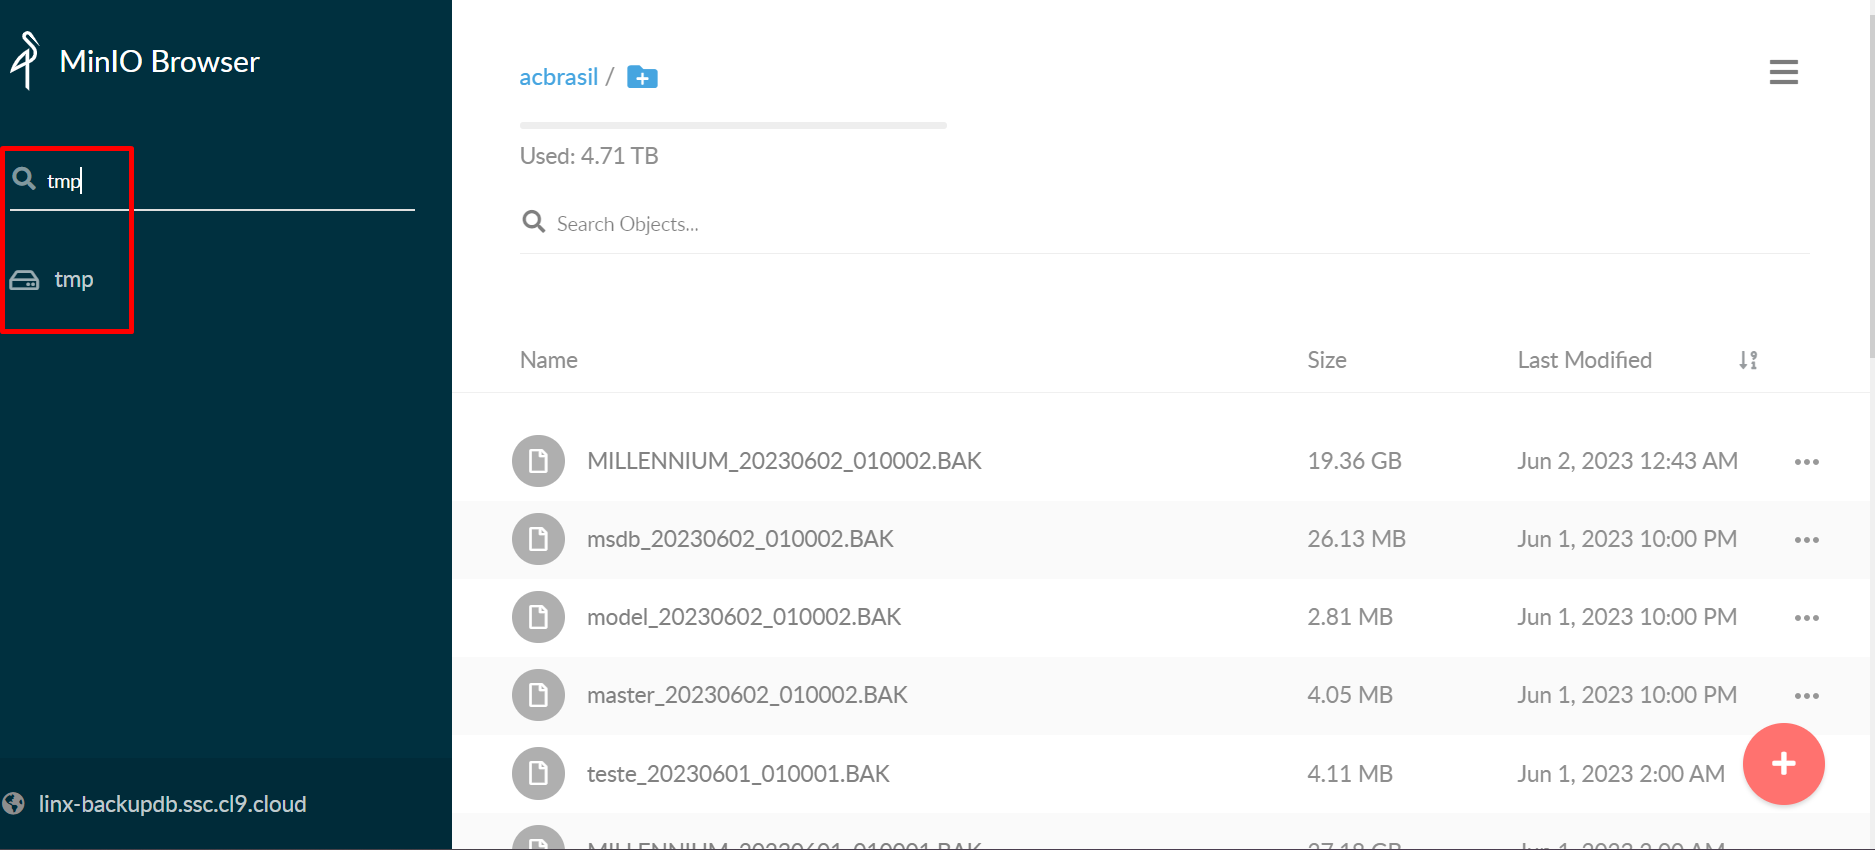Click file name model_20230602_010002.BAK

744,617
